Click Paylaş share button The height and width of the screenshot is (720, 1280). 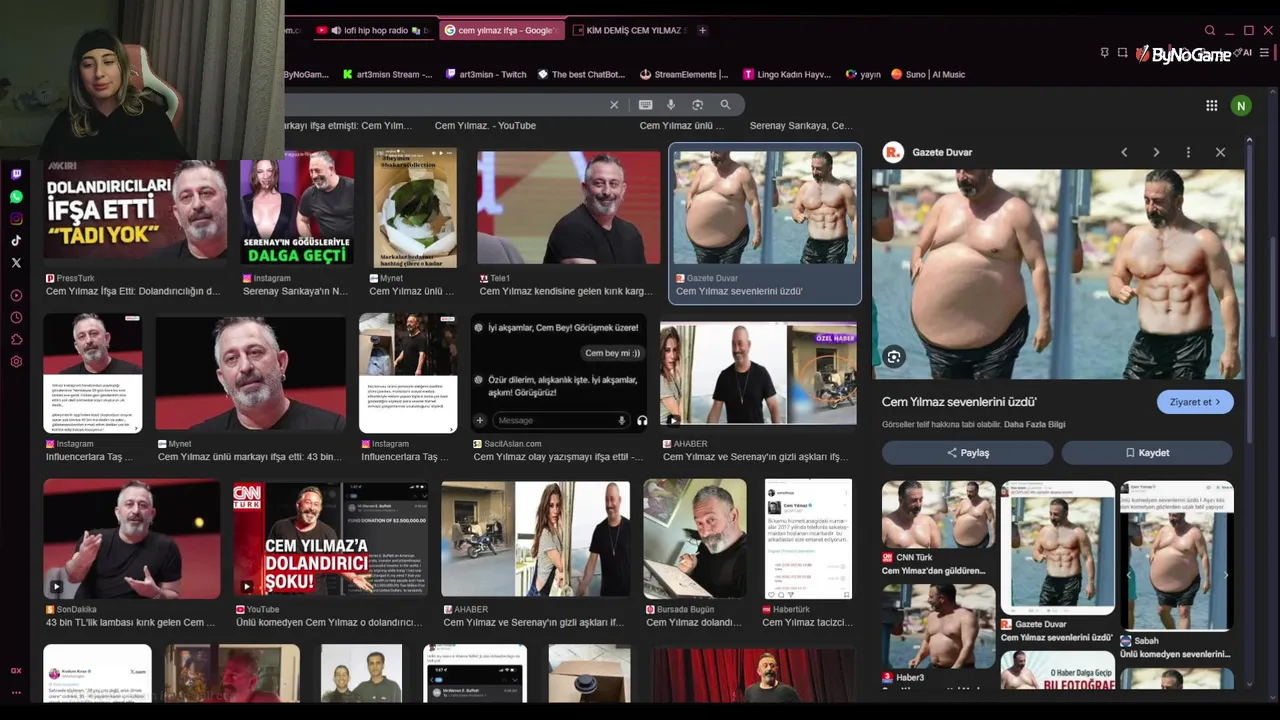coord(967,453)
